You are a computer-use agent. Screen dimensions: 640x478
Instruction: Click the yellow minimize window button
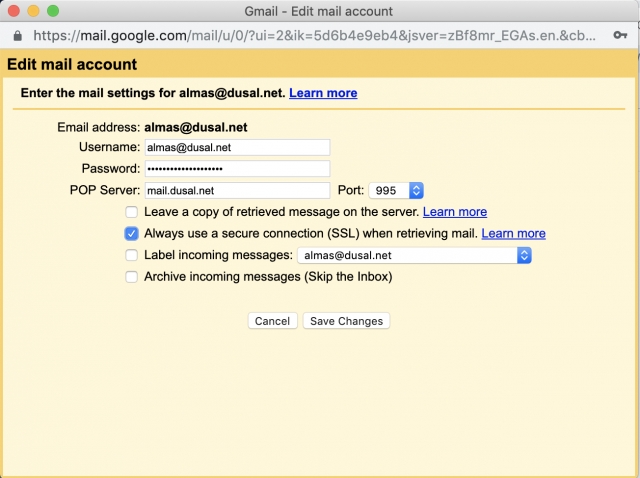pyautogui.click(x=33, y=11)
